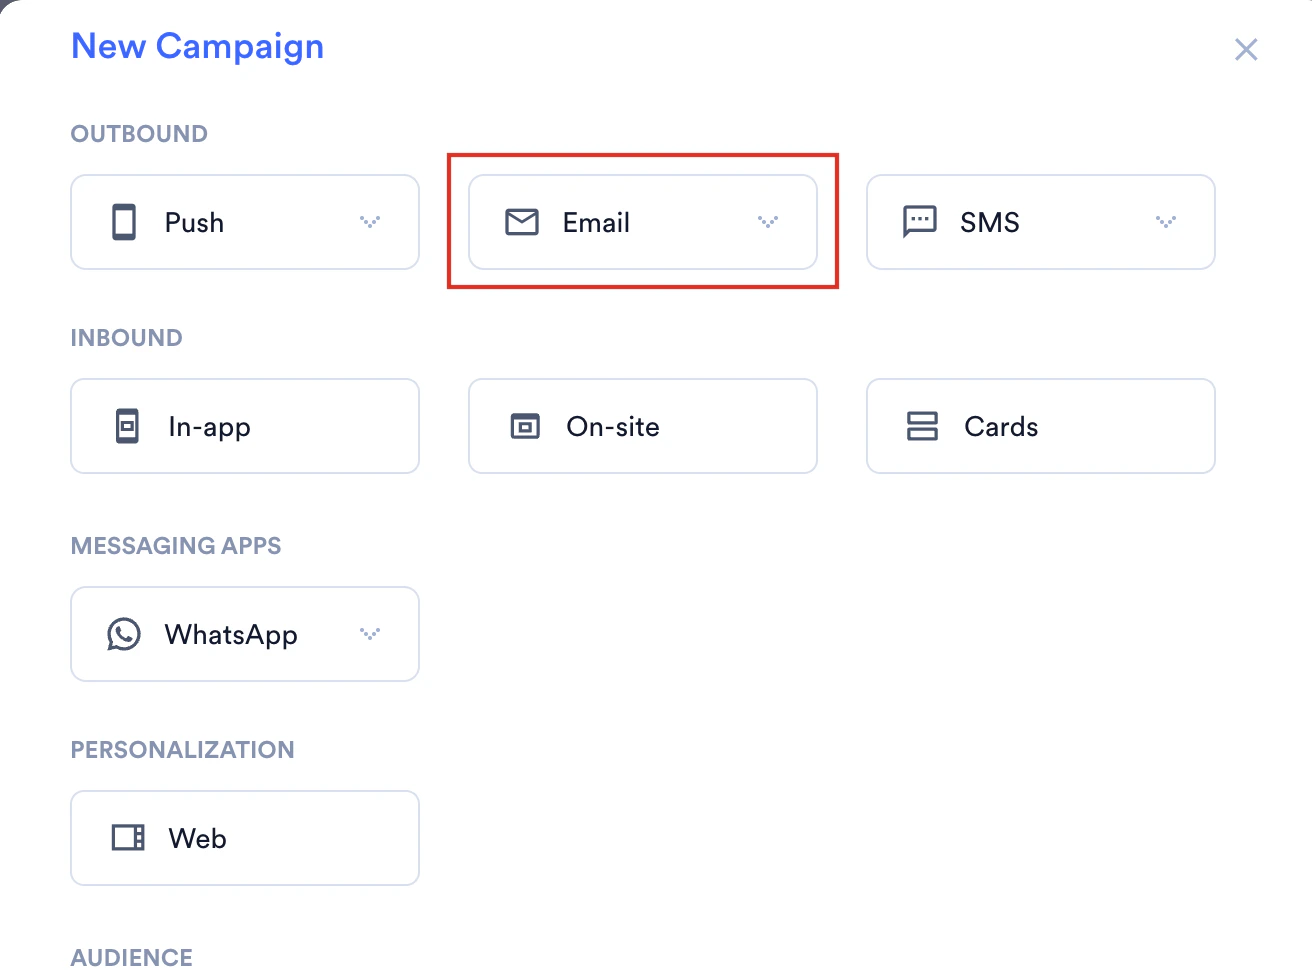Select the Push label text
The width and height of the screenshot is (1312, 980).
tap(194, 222)
